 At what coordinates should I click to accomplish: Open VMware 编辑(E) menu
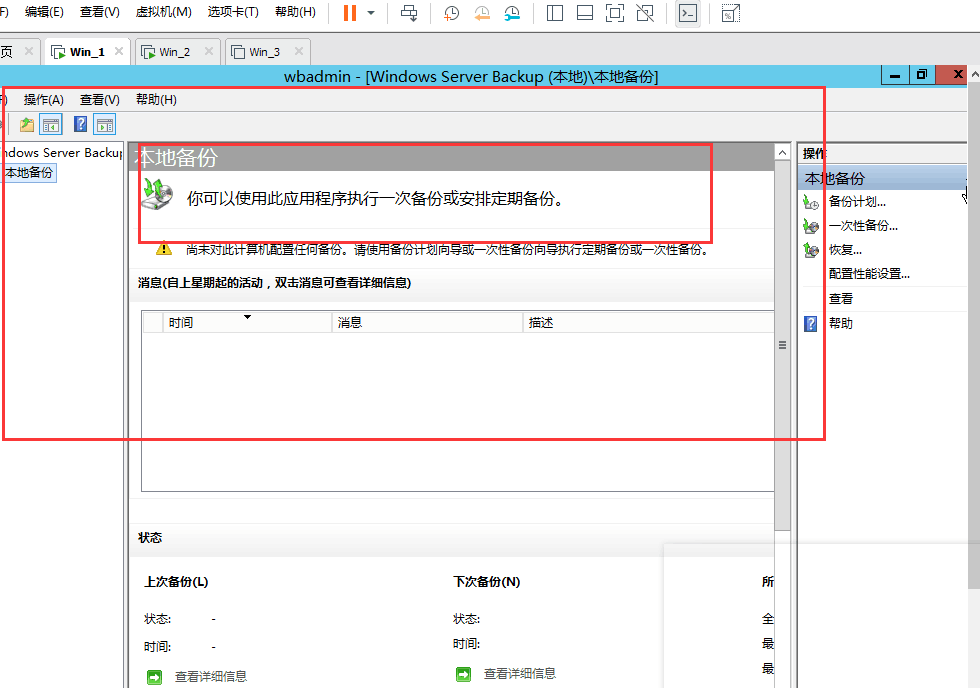(44, 12)
